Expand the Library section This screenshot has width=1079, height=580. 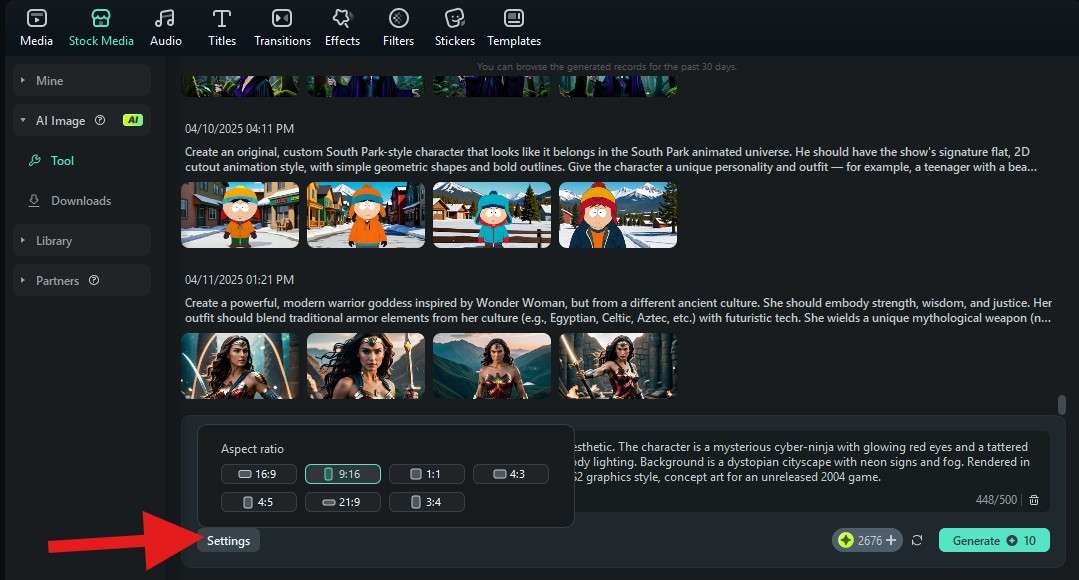coord(81,241)
